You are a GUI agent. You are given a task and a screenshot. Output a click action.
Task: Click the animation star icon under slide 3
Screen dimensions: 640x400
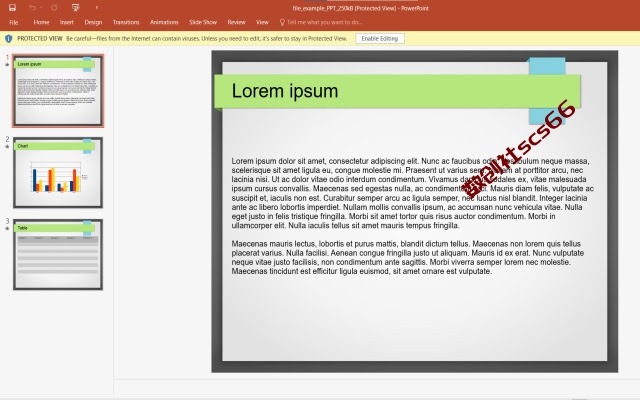tap(7, 229)
